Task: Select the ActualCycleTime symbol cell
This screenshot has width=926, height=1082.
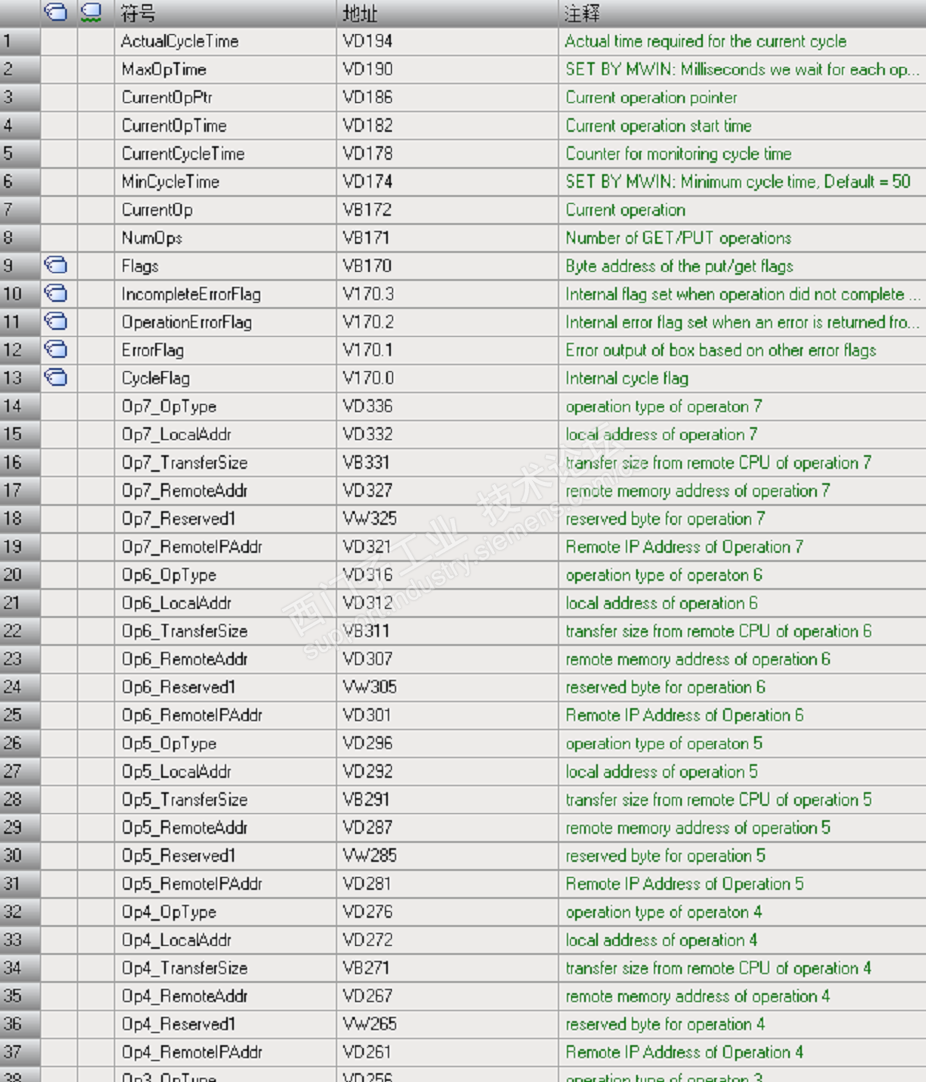Action: 226,41
